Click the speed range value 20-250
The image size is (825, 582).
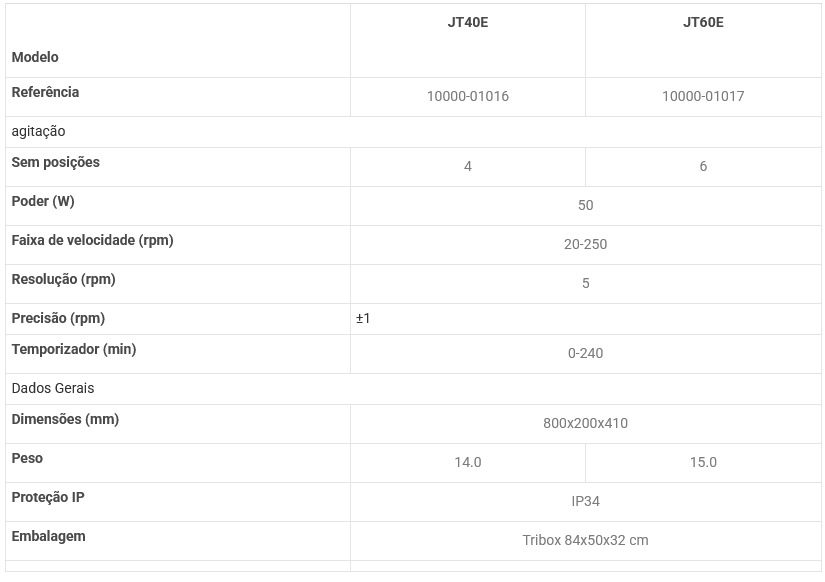pos(585,244)
